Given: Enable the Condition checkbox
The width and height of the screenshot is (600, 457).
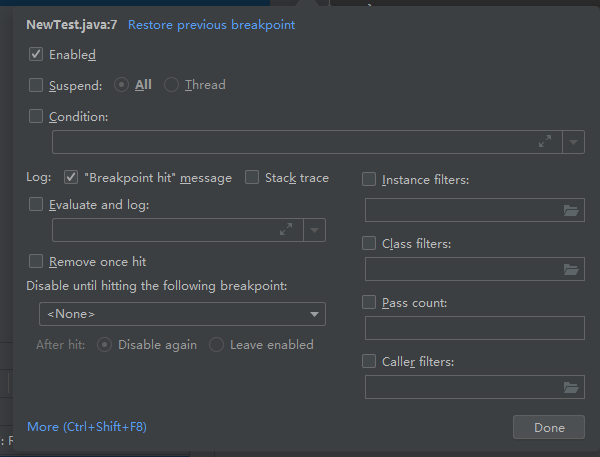Looking at the screenshot, I should point(36,116).
